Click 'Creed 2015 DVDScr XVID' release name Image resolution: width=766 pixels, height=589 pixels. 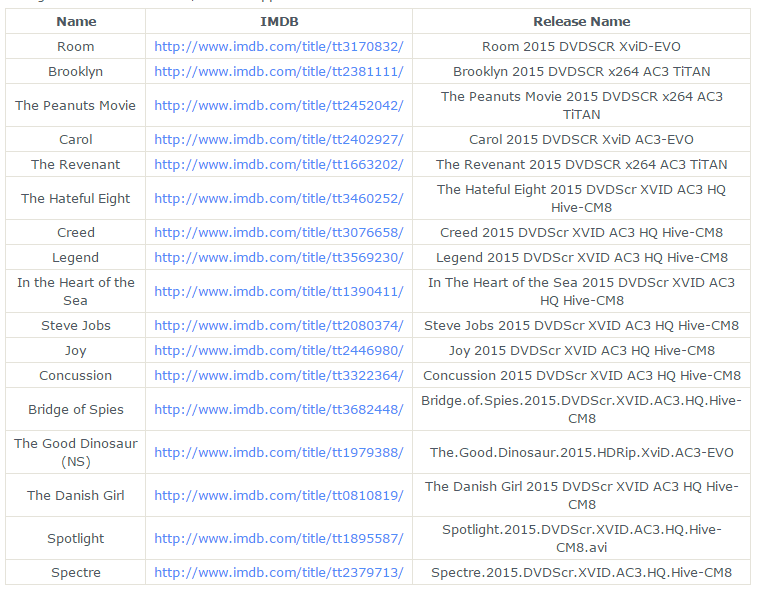point(581,232)
